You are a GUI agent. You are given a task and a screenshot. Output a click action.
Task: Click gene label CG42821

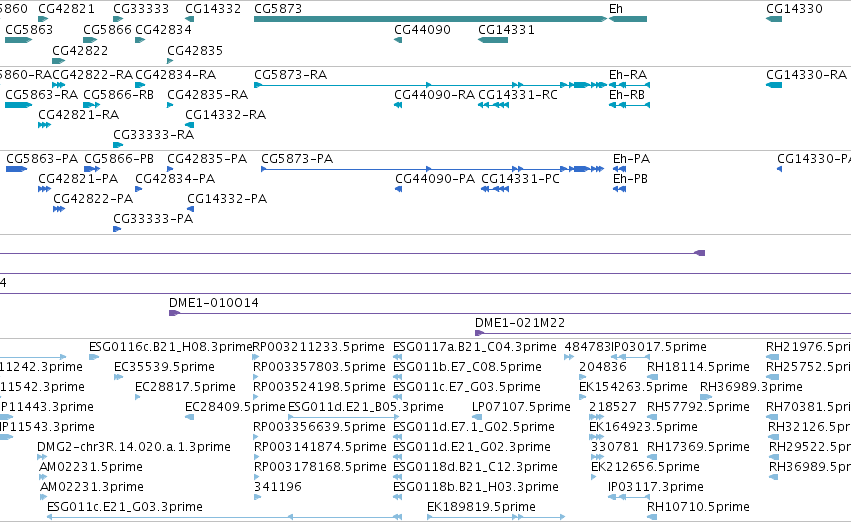coord(66,9)
